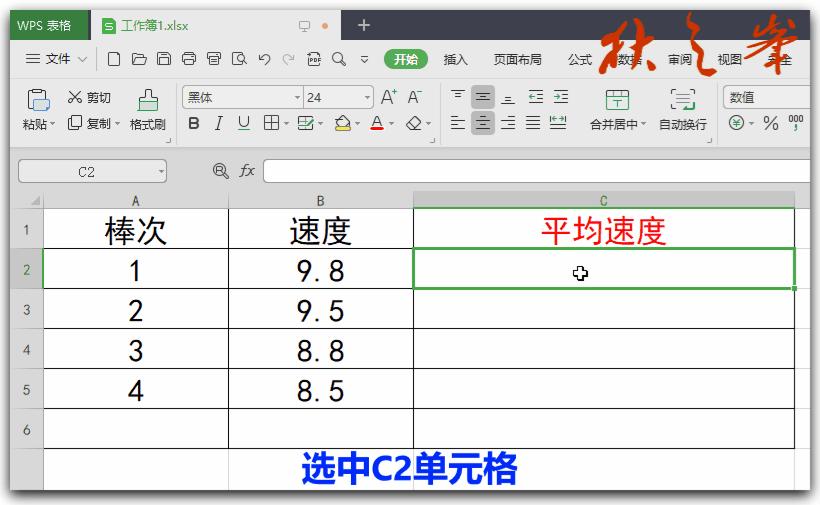Switch to 插入 ribbon tab
This screenshot has height=505, width=820.
tap(455, 60)
